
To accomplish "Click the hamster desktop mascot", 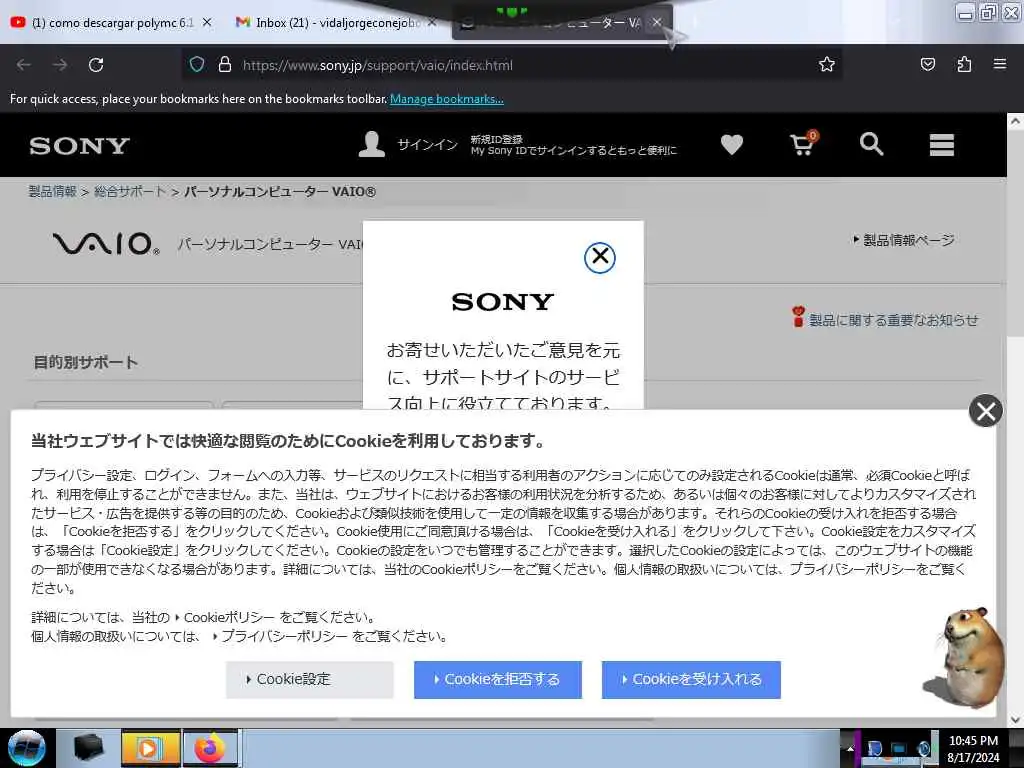I will click(965, 658).
